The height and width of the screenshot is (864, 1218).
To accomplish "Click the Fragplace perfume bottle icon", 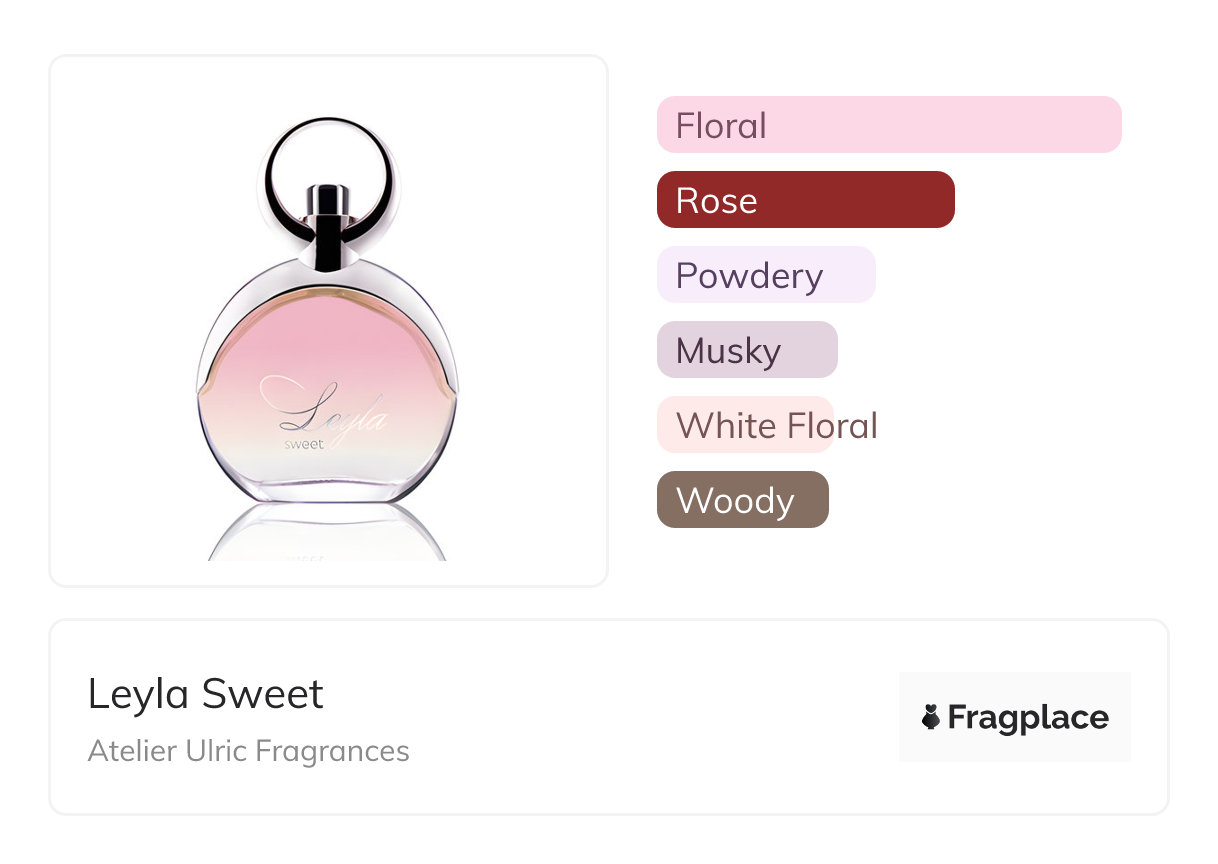I will click(x=931, y=717).
